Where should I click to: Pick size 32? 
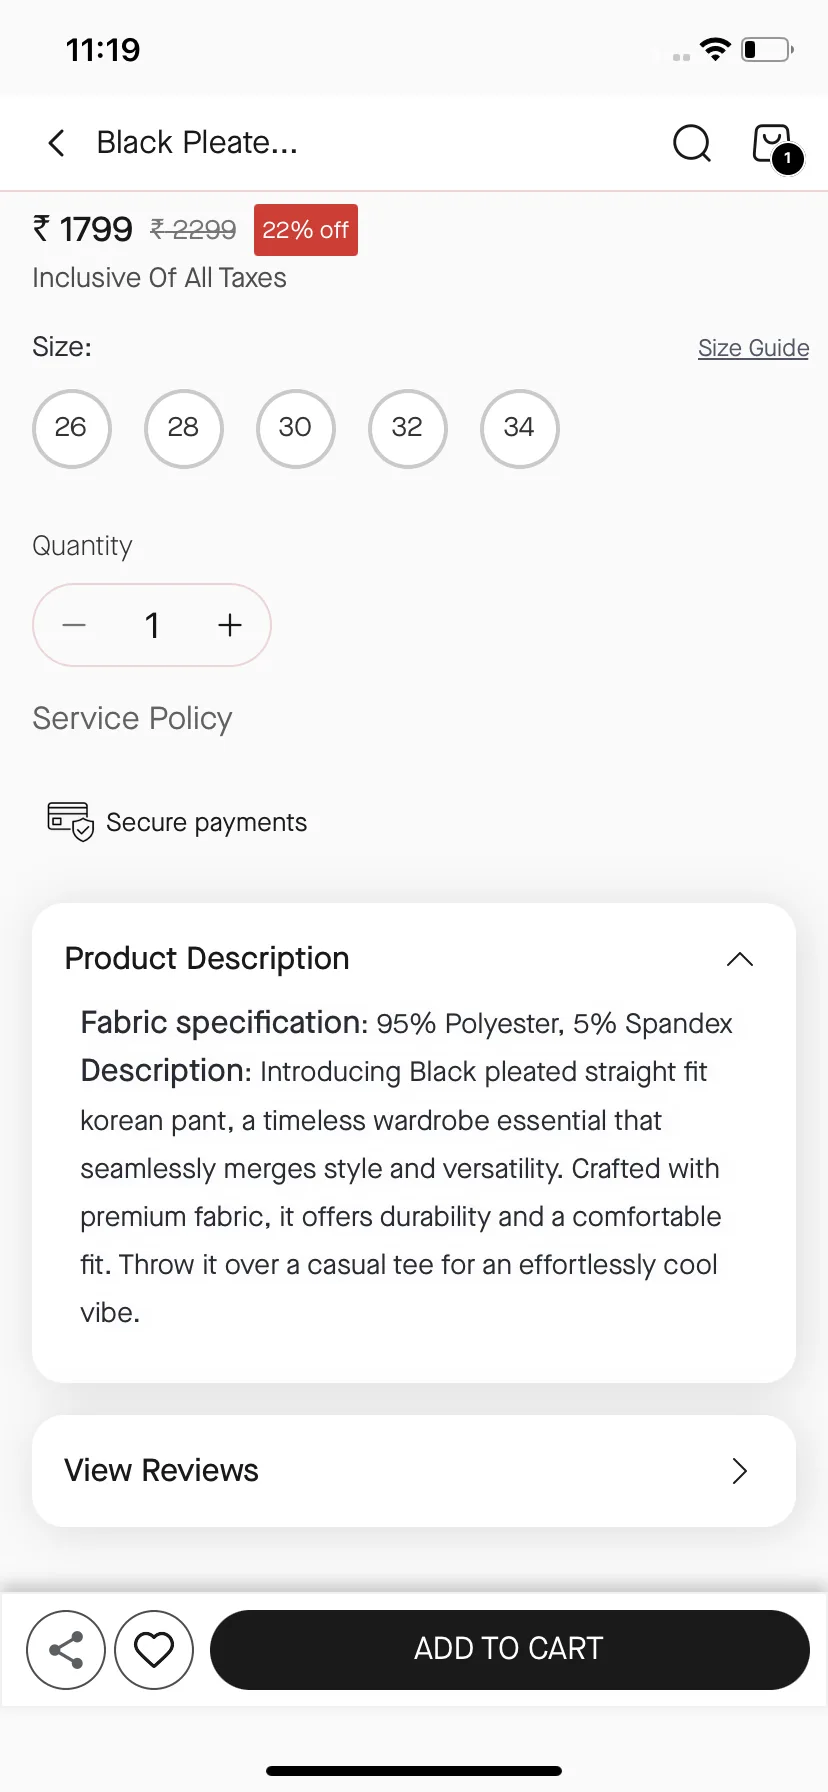tap(407, 428)
